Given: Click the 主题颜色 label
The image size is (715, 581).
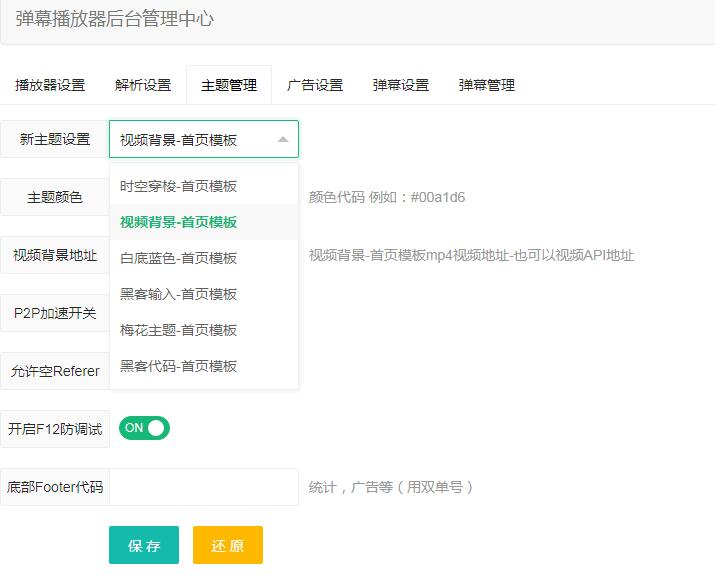Looking at the screenshot, I should point(55,197).
